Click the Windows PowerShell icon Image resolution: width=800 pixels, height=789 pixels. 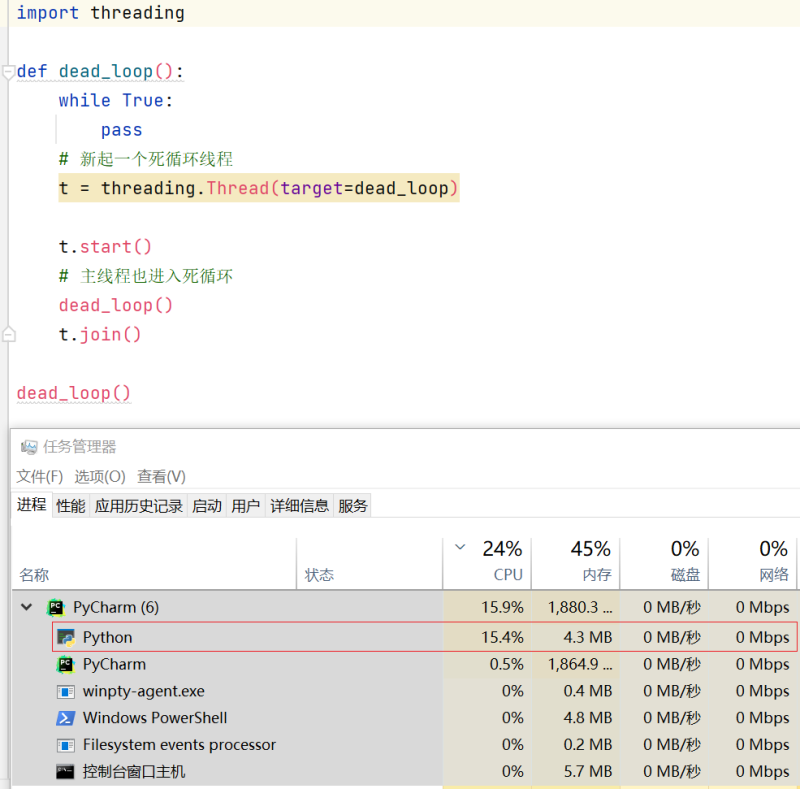(66, 718)
